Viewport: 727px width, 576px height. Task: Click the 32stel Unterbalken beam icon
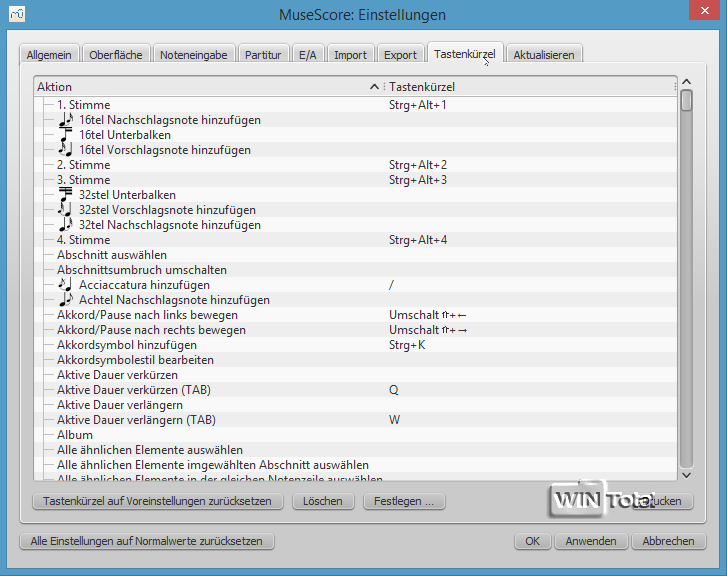point(66,195)
